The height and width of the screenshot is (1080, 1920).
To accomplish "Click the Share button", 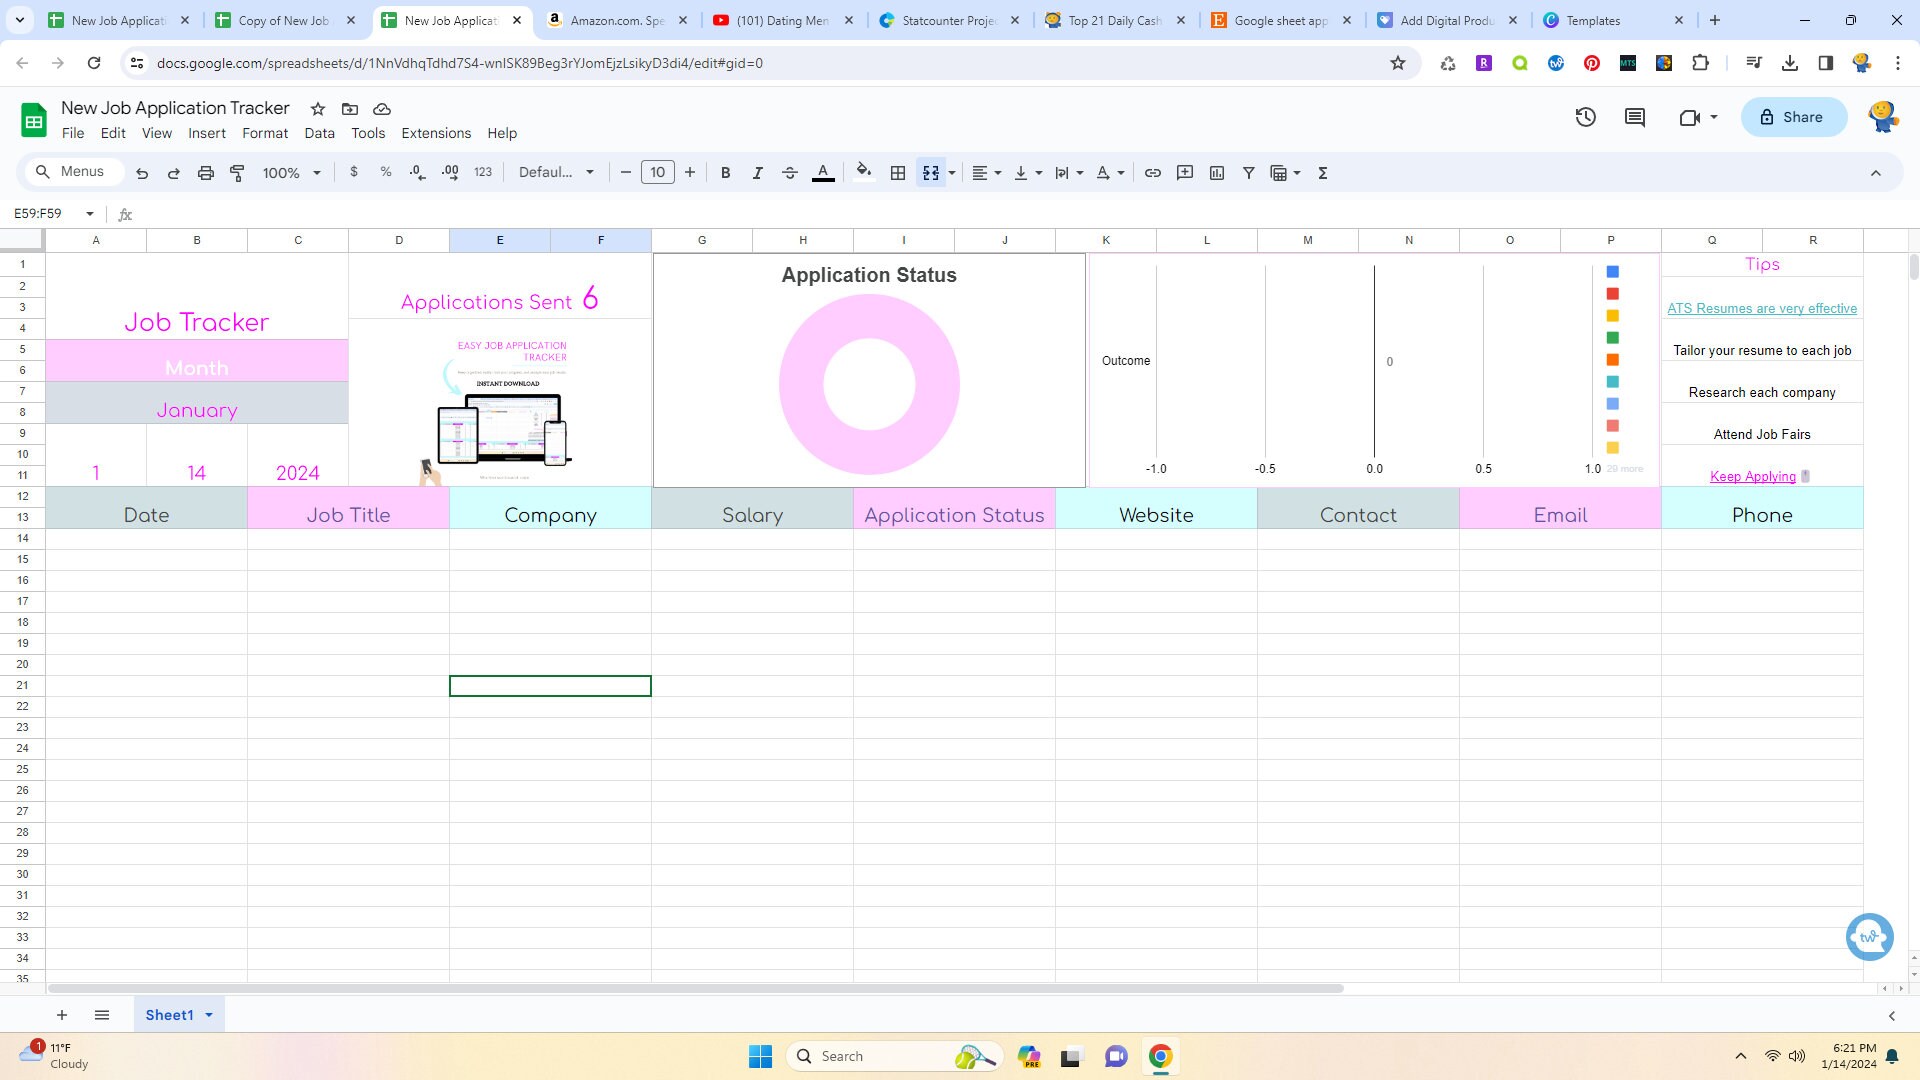I will coord(1793,117).
